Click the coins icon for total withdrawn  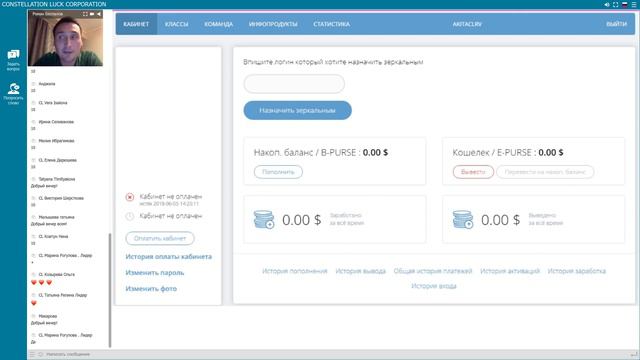pyautogui.click(x=462, y=220)
